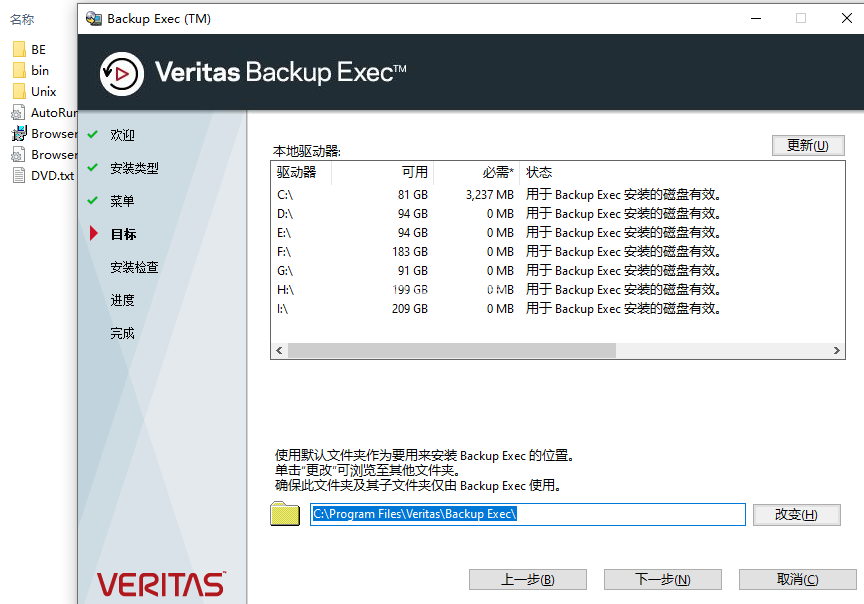Click the 必需* column header

point(477,172)
